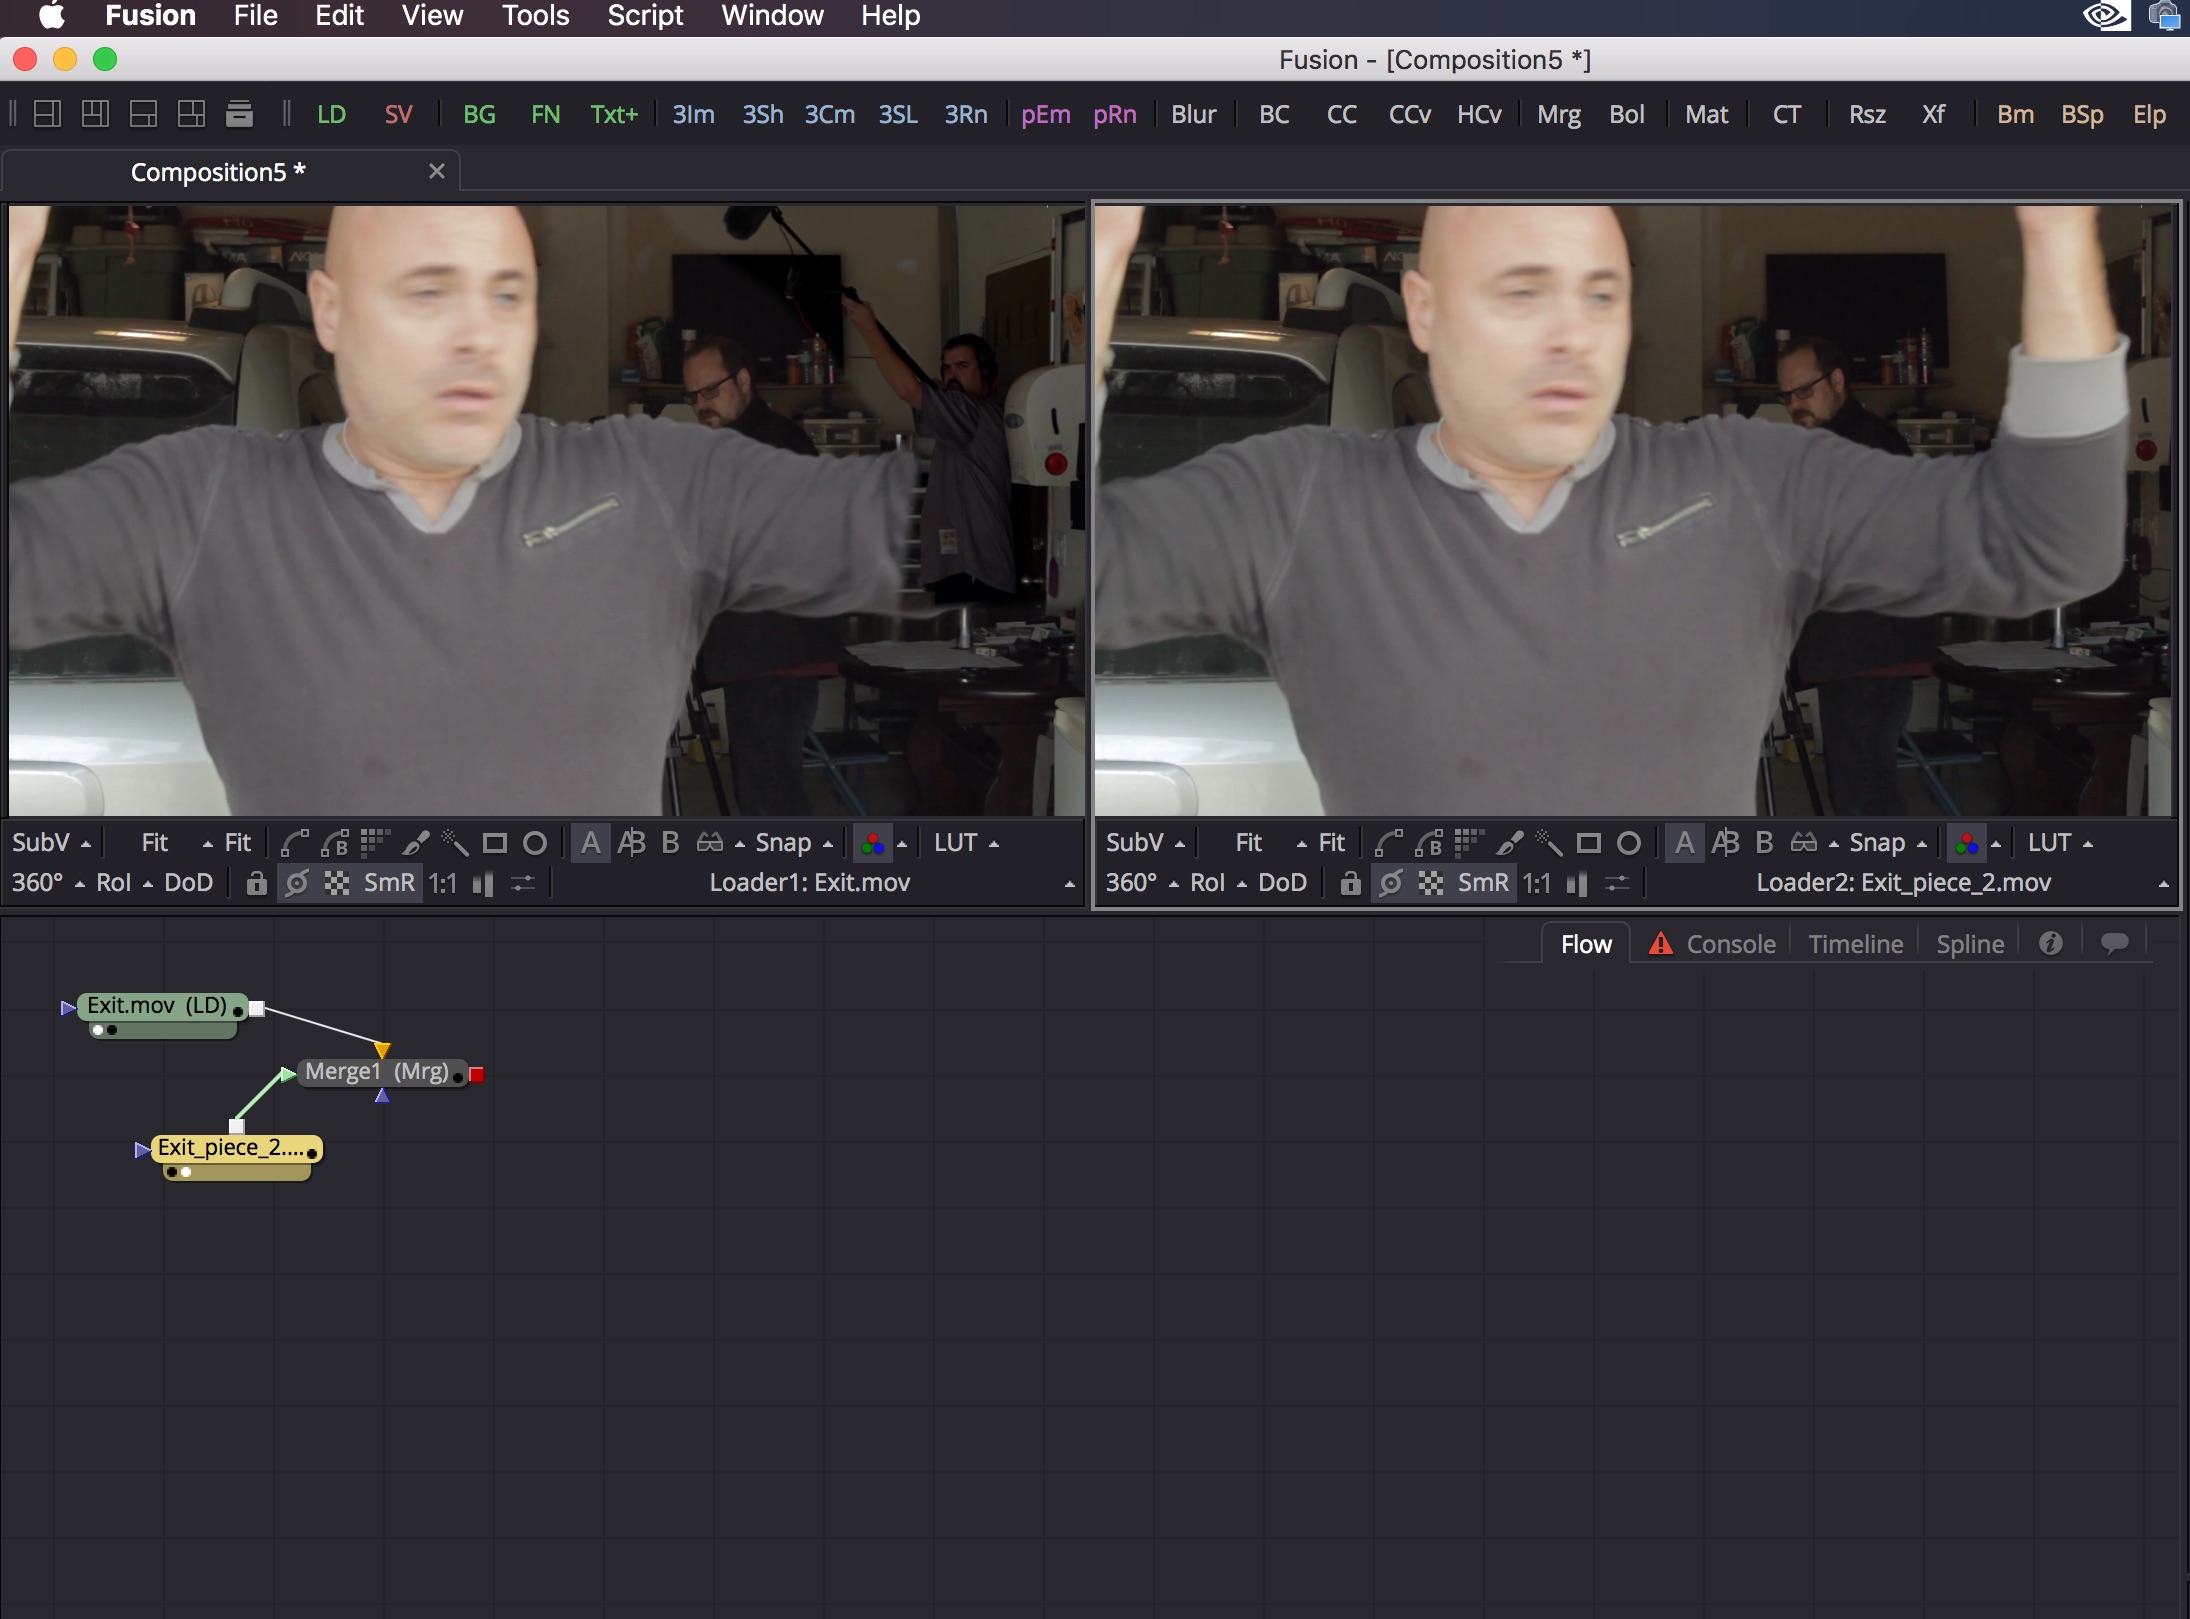Click the bitmap mask icon in Loader1 viewer
The image size is (2190, 1619).
pos(374,843)
